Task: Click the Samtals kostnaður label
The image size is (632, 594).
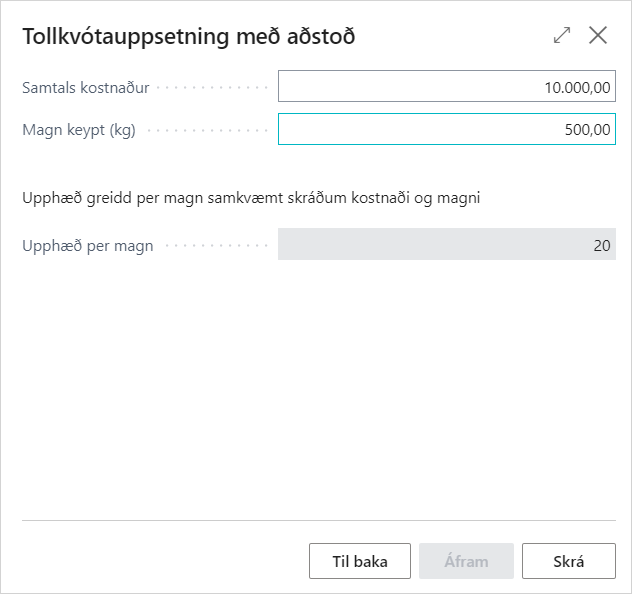Action: tap(86, 87)
